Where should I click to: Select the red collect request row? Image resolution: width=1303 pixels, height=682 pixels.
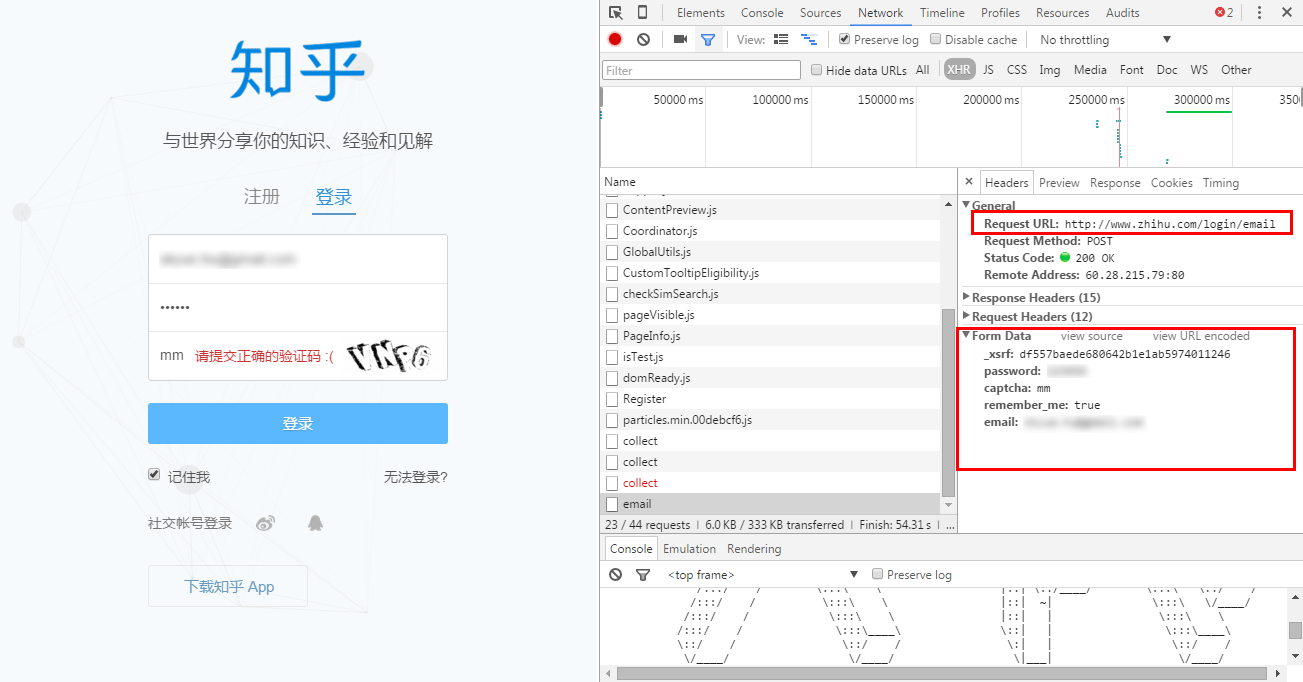click(770, 483)
